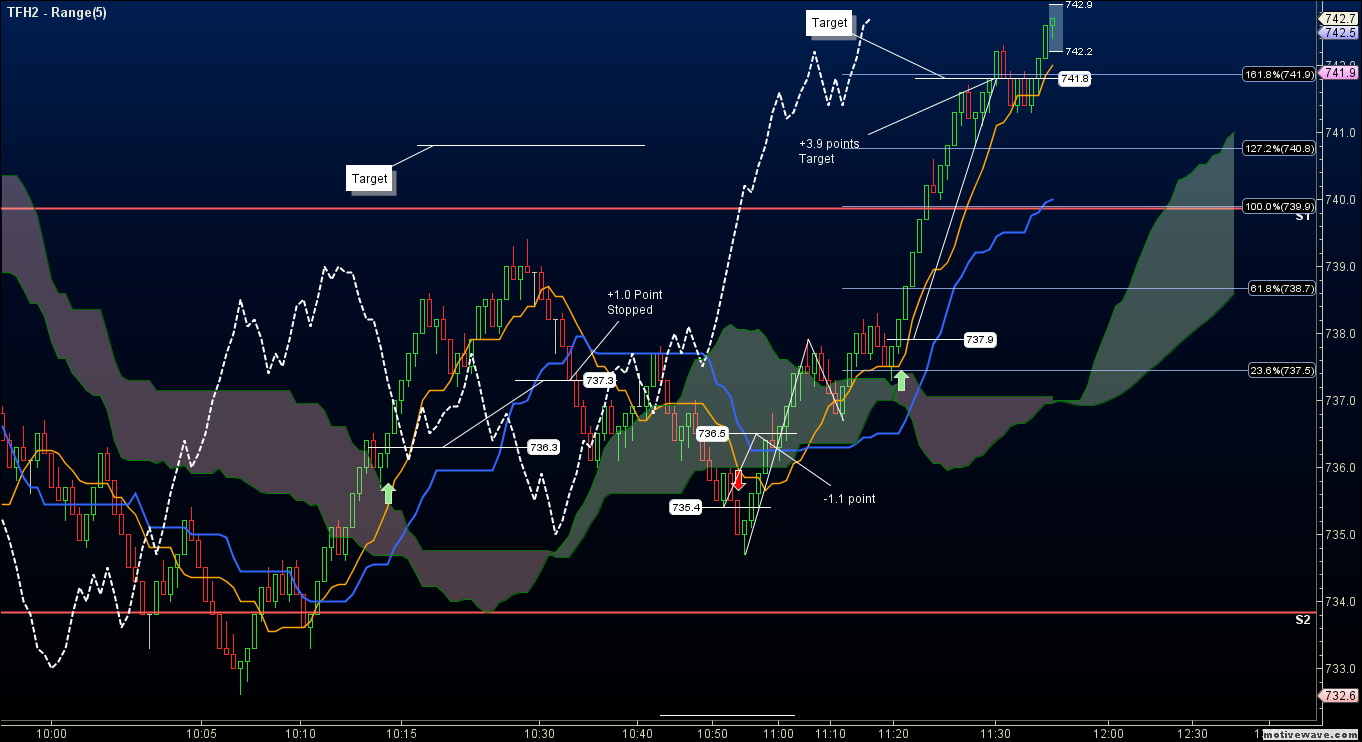Click the "+3.9 points Target" annotation
1362x742 pixels.
[829, 151]
